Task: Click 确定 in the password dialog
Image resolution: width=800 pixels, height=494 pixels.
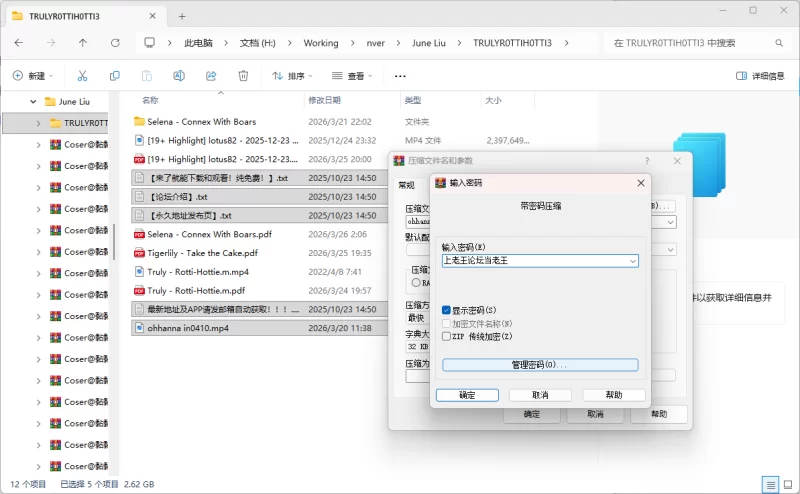Action: (x=467, y=395)
